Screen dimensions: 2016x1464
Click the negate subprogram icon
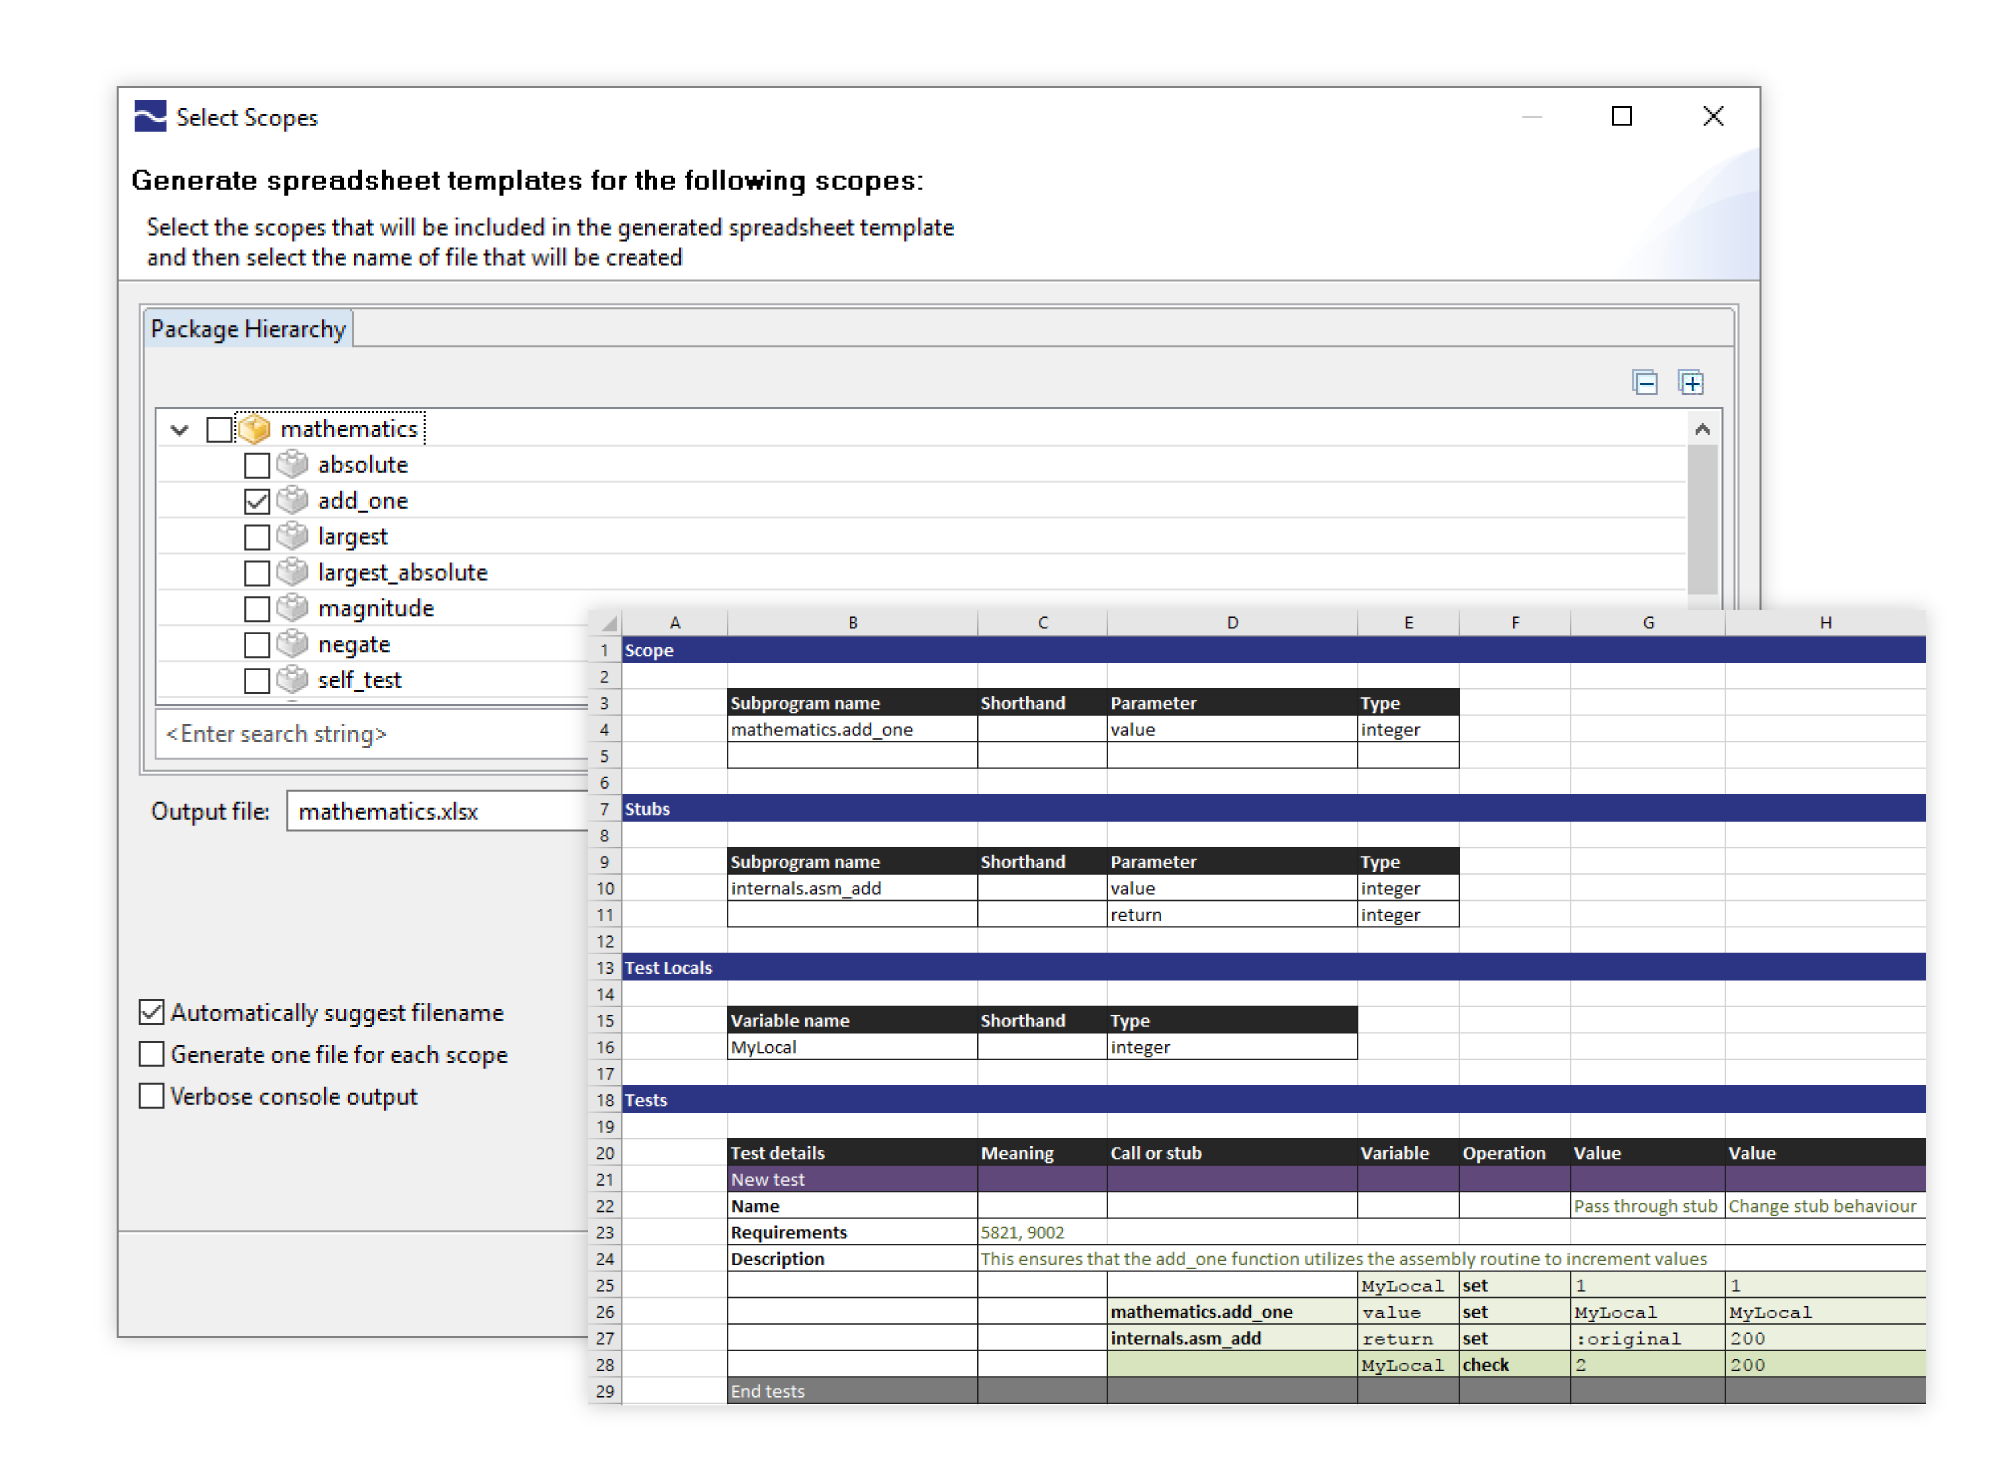[292, 644]
